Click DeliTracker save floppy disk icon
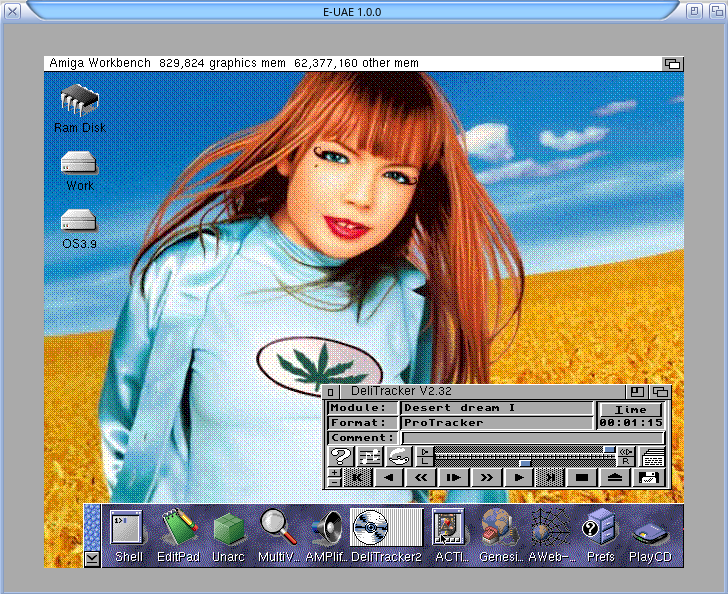728x594 pixels. pos(648,477)
